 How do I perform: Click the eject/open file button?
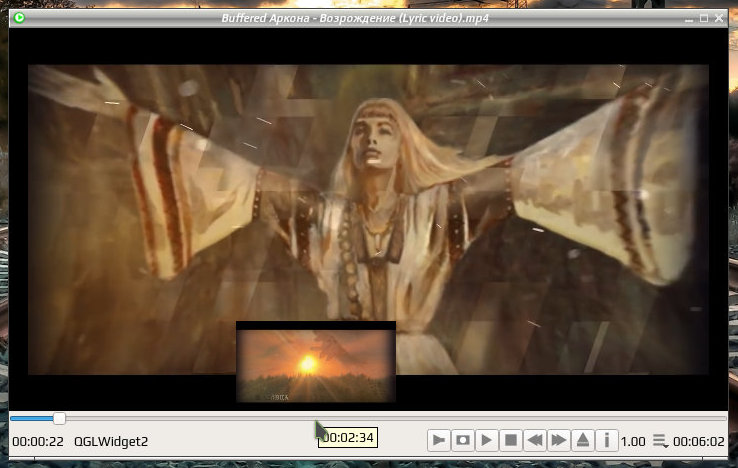pyautogui.click(x=582, y=441)
